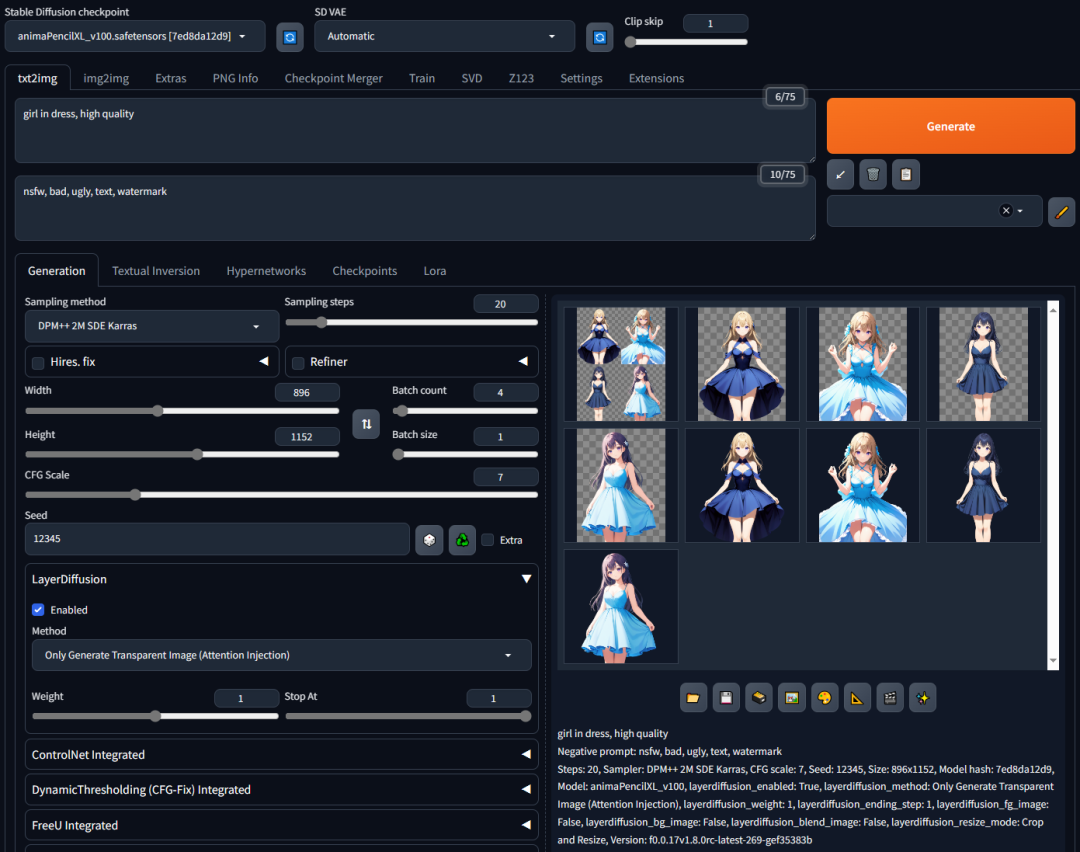Click the random seed dice button

tap(429, 540)
